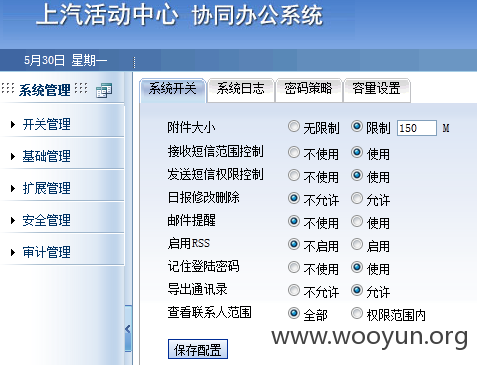The image size is (477, 365).
Task: Switch to the 系统日志 tab
Action: [x=240, y=90]
